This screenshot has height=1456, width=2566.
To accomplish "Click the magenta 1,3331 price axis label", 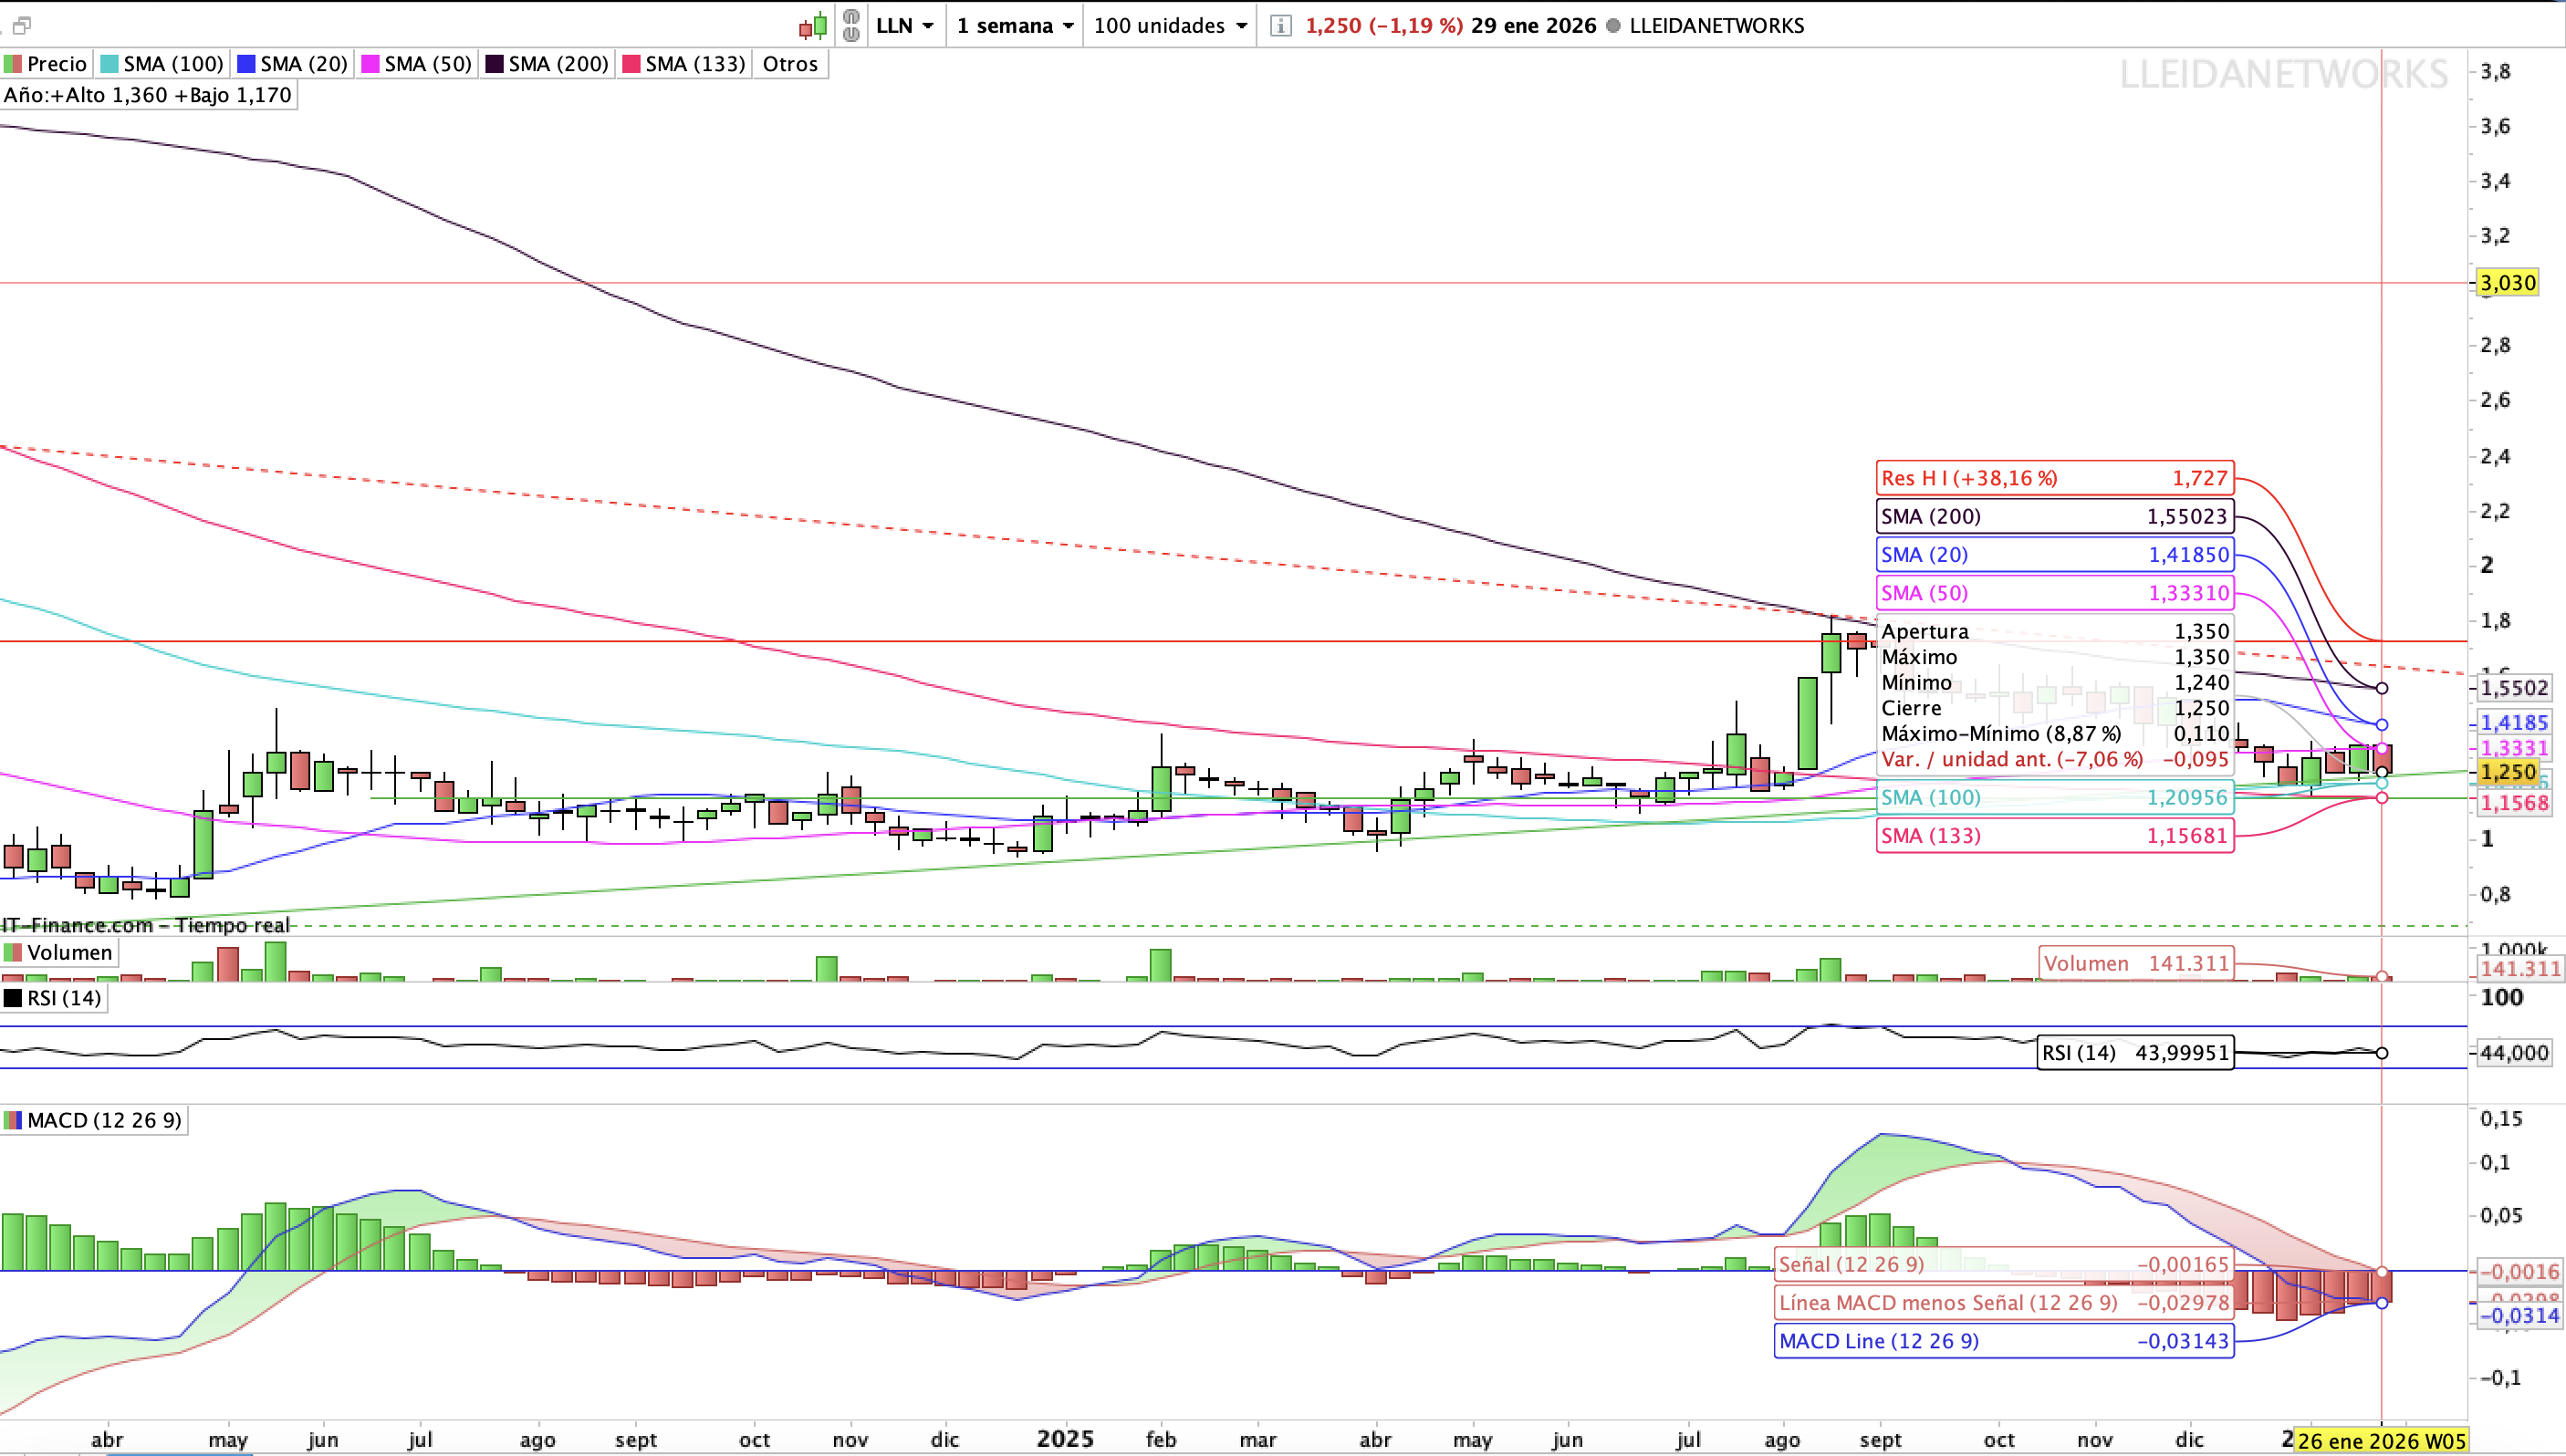I will tap(2514, 748).
